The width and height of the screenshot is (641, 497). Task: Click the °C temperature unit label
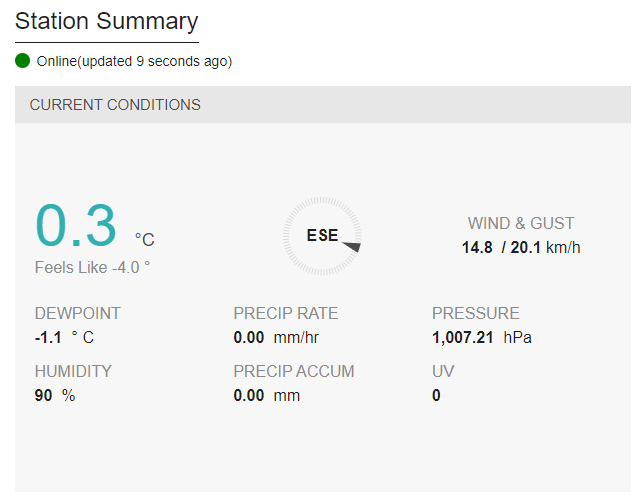click(x=145, y=240)
